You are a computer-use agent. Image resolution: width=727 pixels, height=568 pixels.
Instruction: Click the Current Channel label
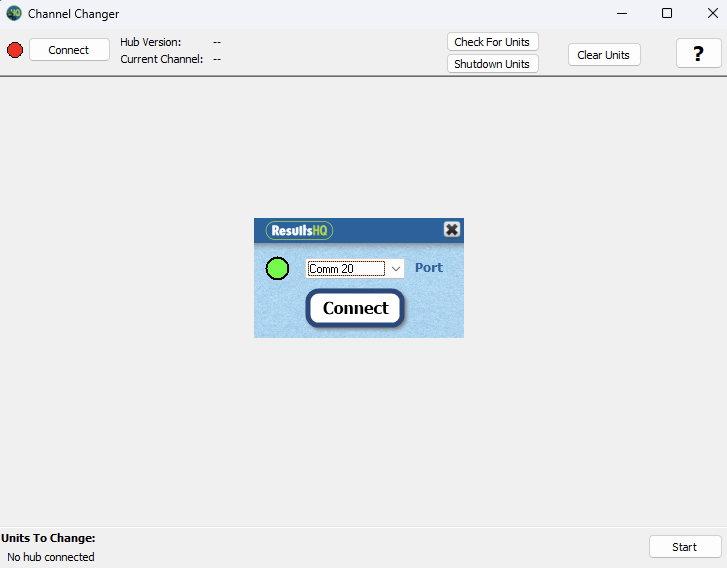(x=162, y=59)
